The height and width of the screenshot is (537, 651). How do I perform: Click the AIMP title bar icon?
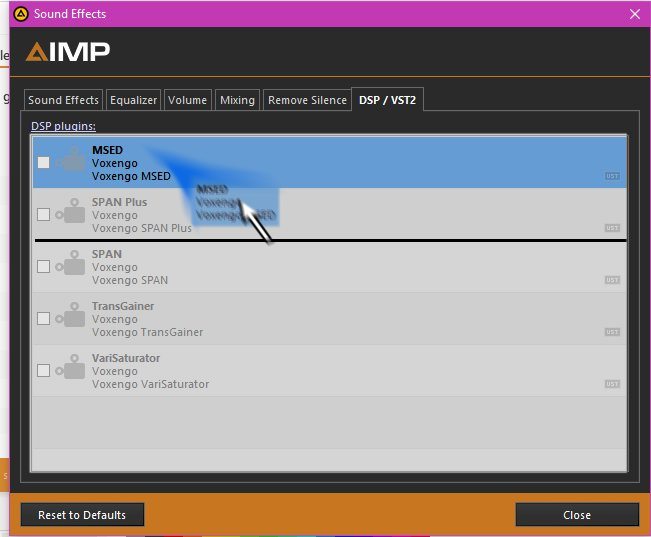click(21, 14)
